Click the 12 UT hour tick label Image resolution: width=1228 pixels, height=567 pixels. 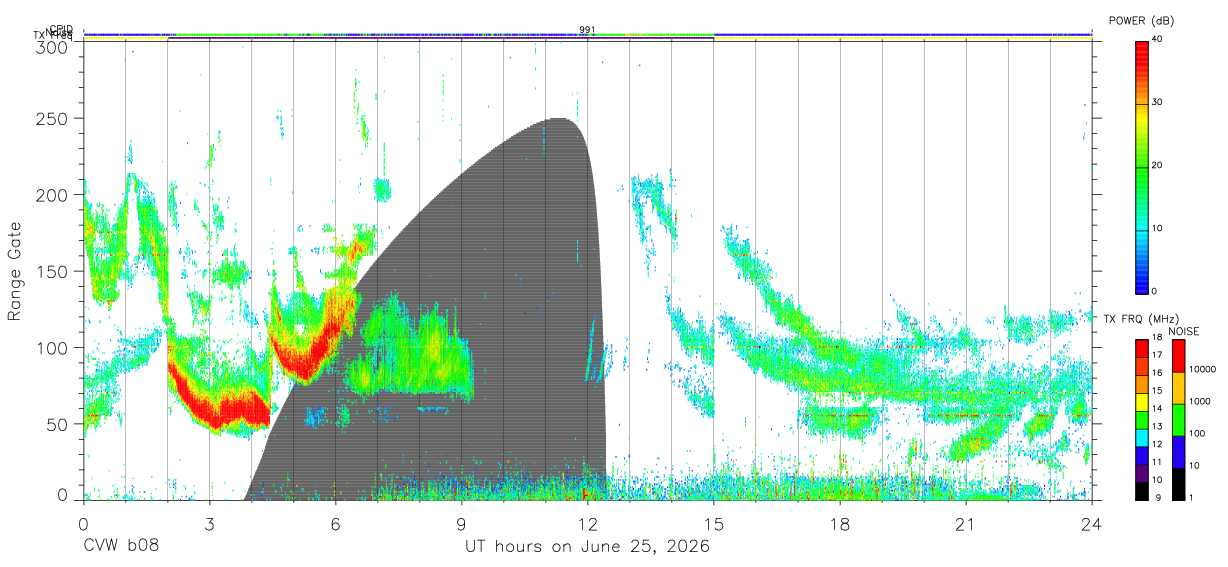tap(588, 525)
